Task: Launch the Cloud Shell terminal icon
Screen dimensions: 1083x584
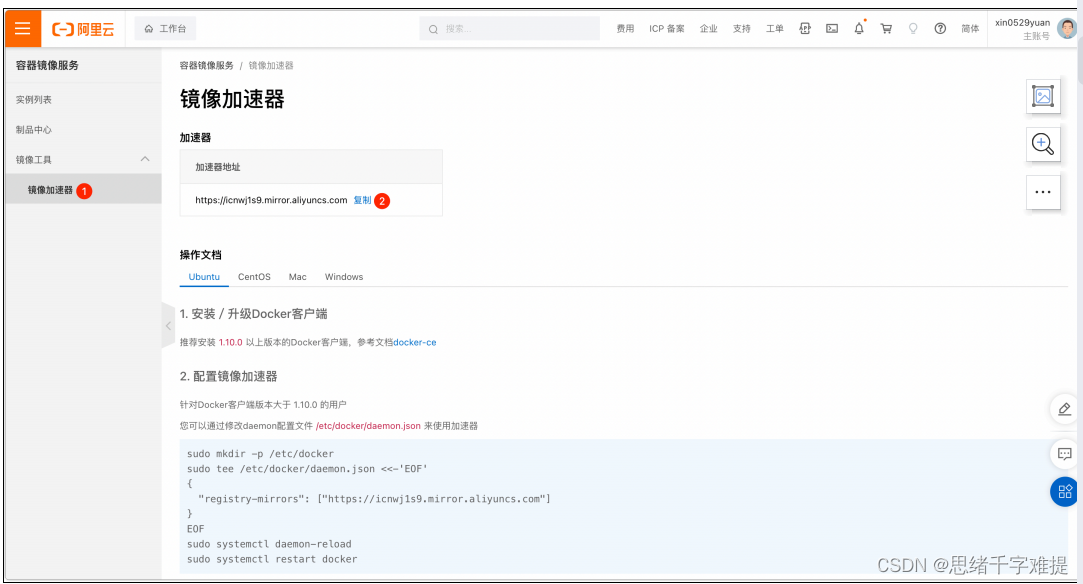Action: pyautogui.click(x=832, y=28)
